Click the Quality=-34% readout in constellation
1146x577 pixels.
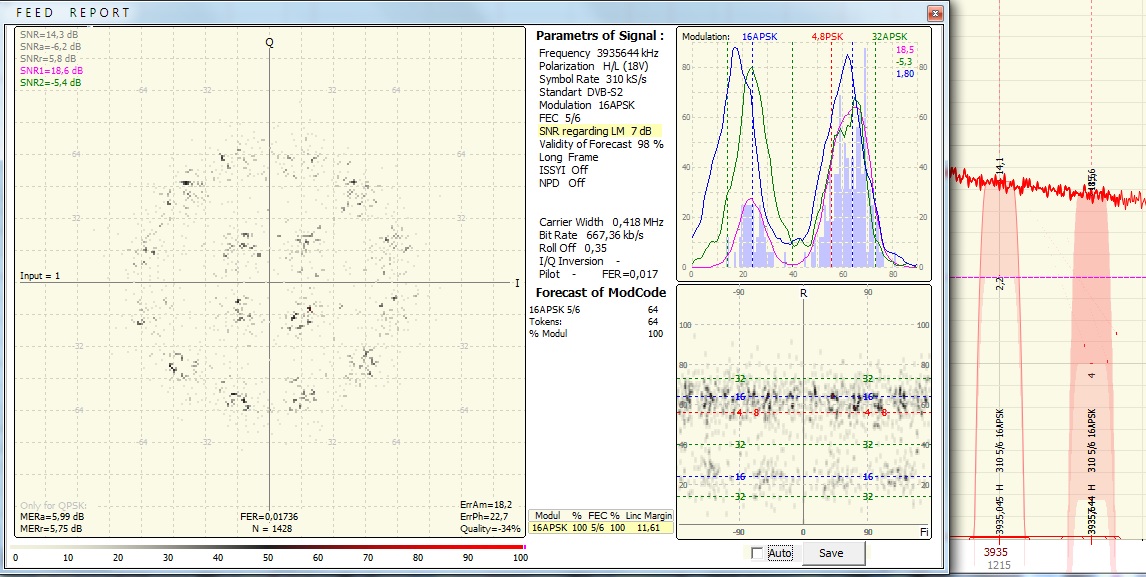pyautogui.click(x=490, y=529)
